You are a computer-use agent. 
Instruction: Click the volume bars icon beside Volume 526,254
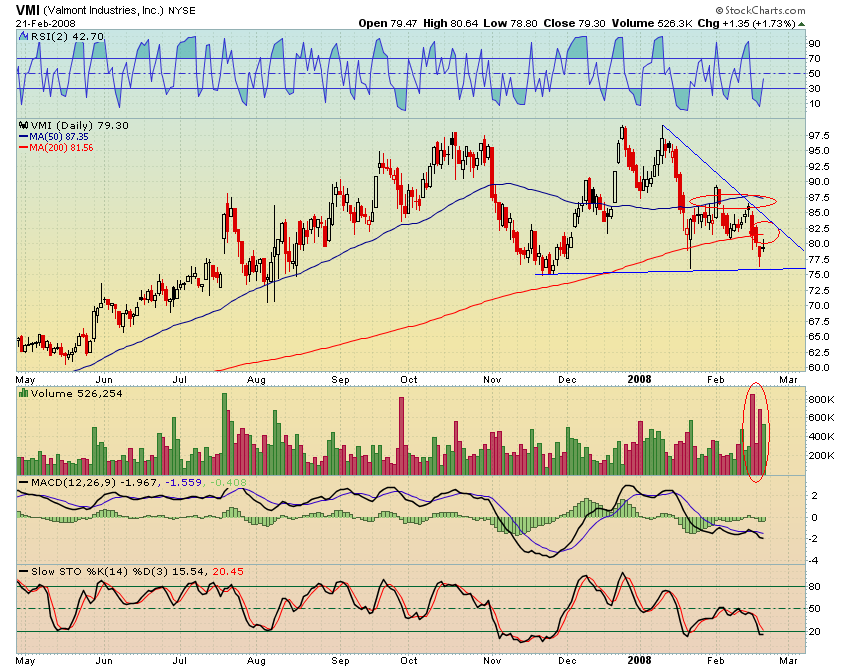pyautogui.click(x=23, y=393)
